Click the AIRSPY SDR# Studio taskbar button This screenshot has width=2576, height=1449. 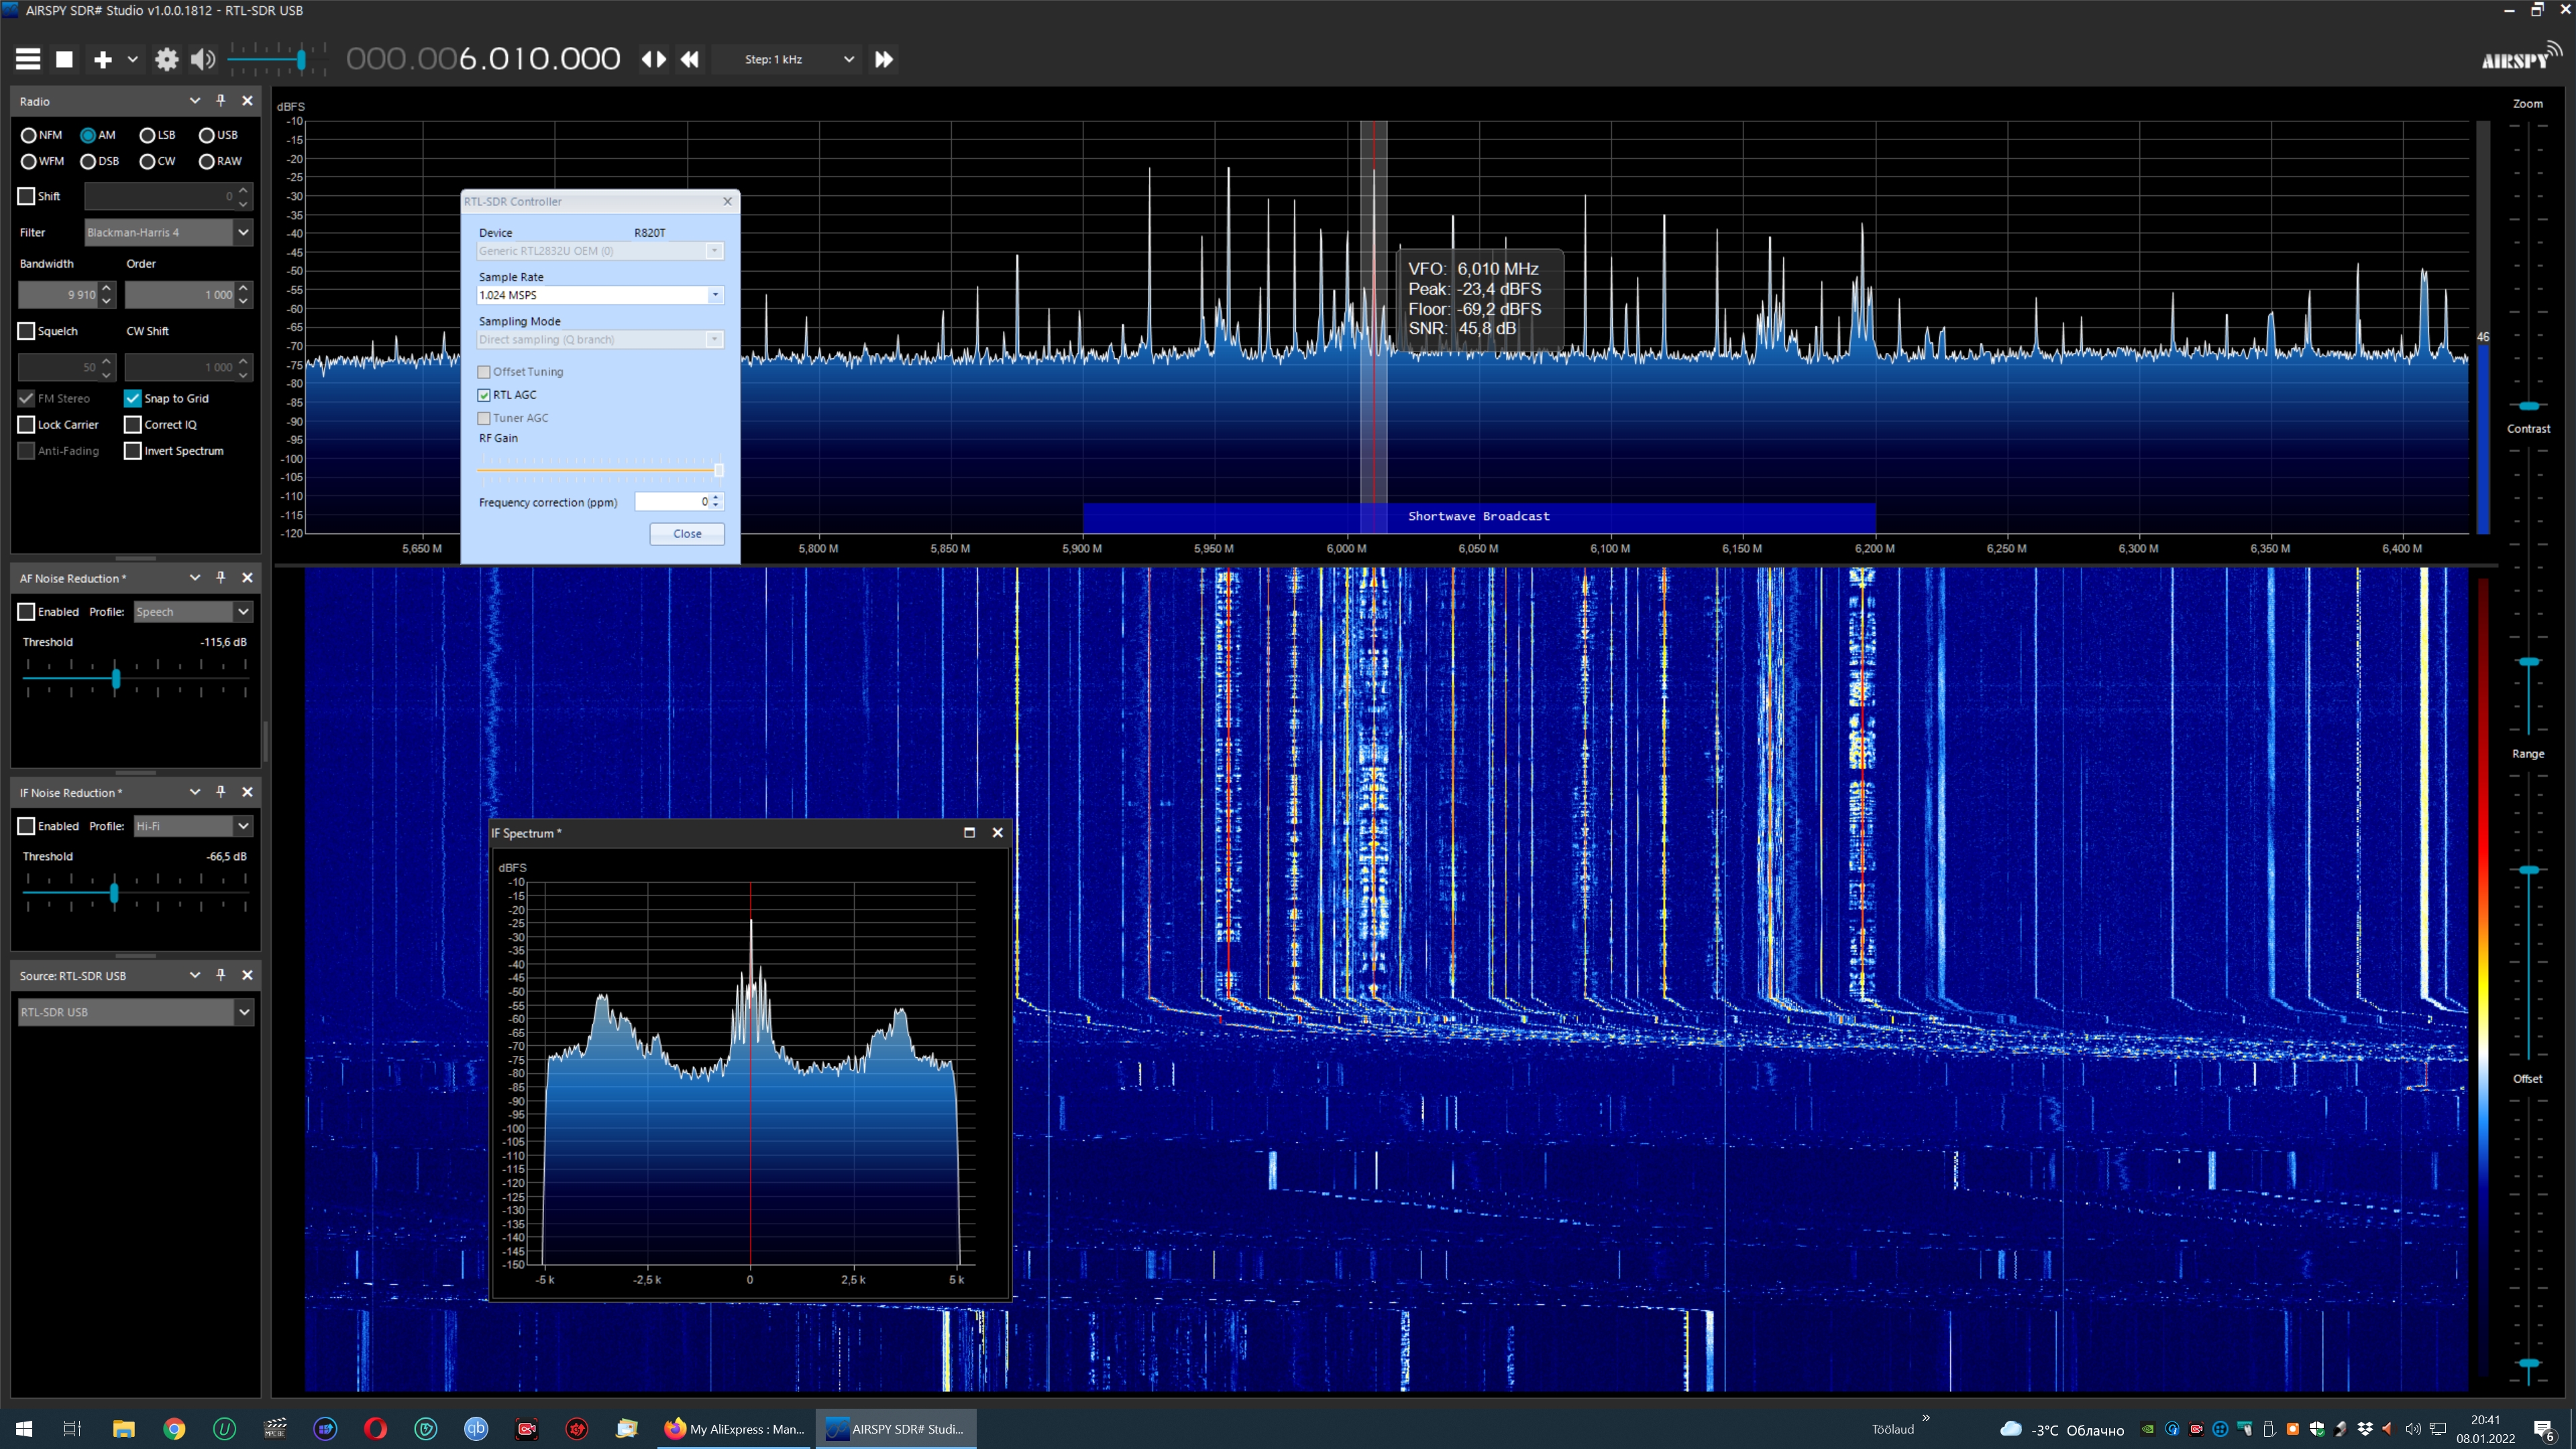tap(896, 1428)
